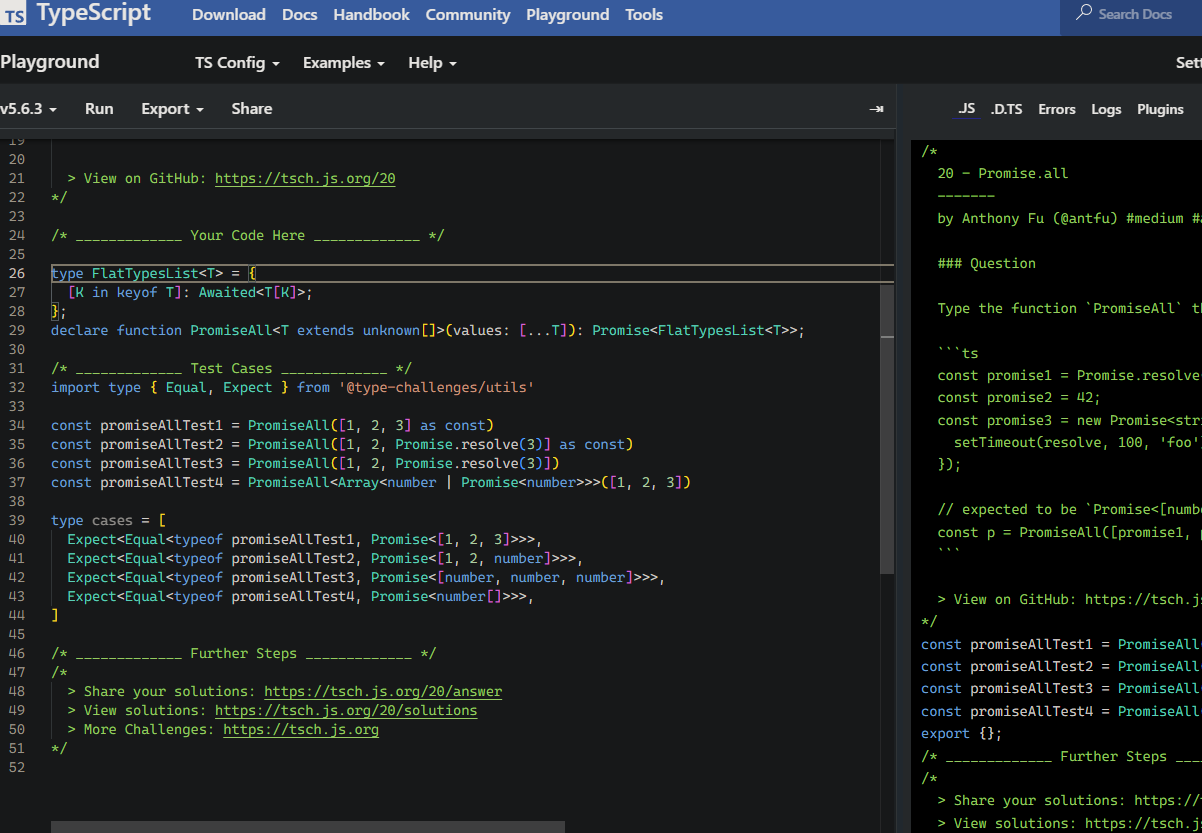Click the Share button
Viewport: 1202px width, 833px height.
(x=251, y=109)
